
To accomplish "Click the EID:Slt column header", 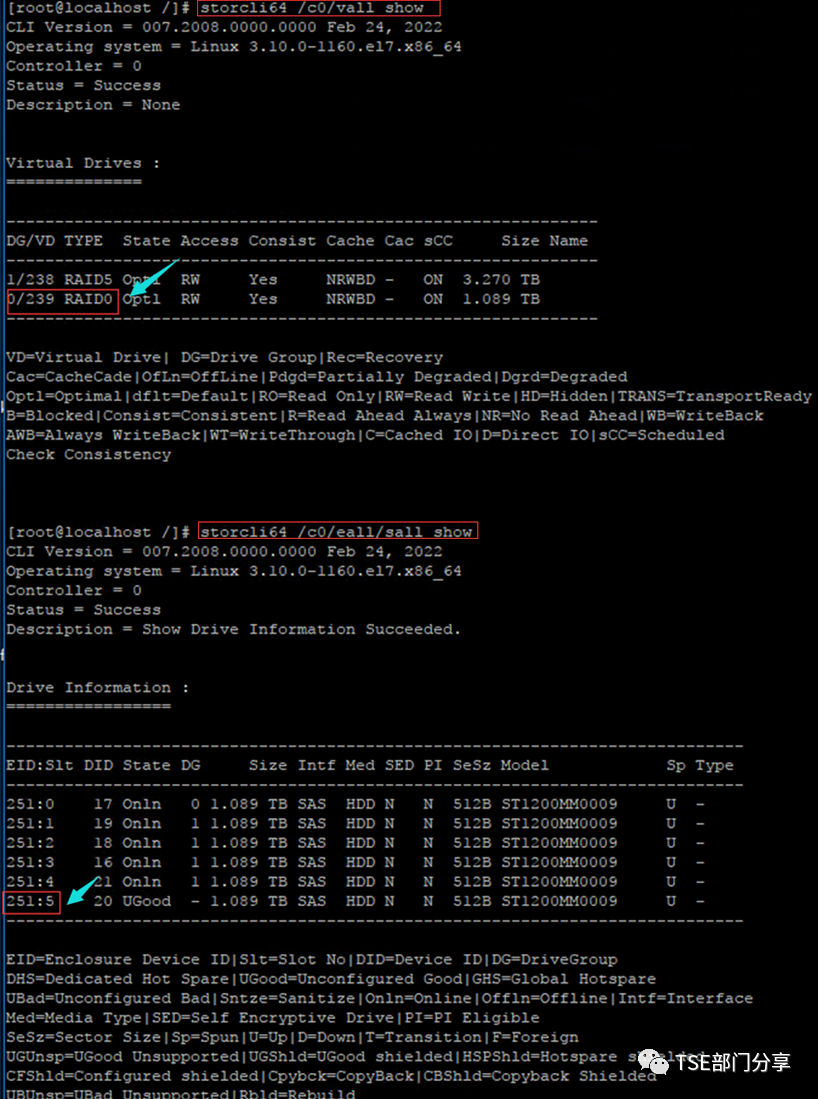I will point(40,765).
